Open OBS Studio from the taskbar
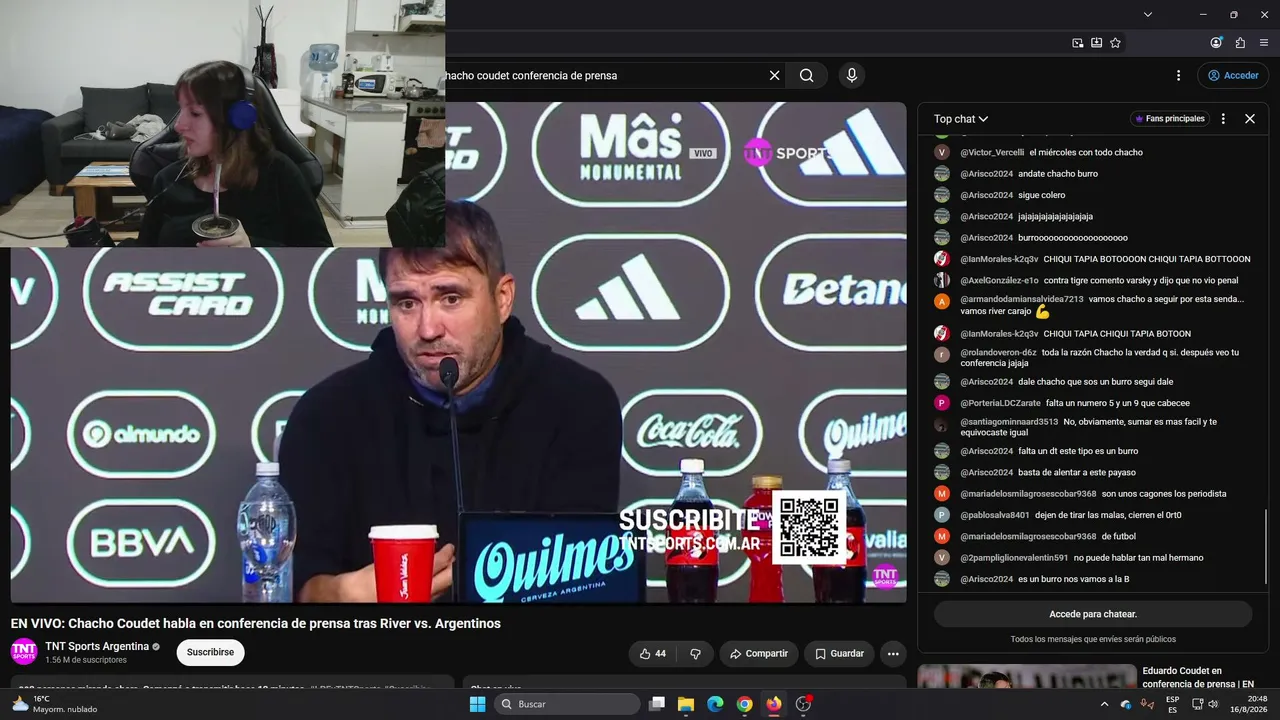This screenshot has height=720, width=1280. click(803, 704)
